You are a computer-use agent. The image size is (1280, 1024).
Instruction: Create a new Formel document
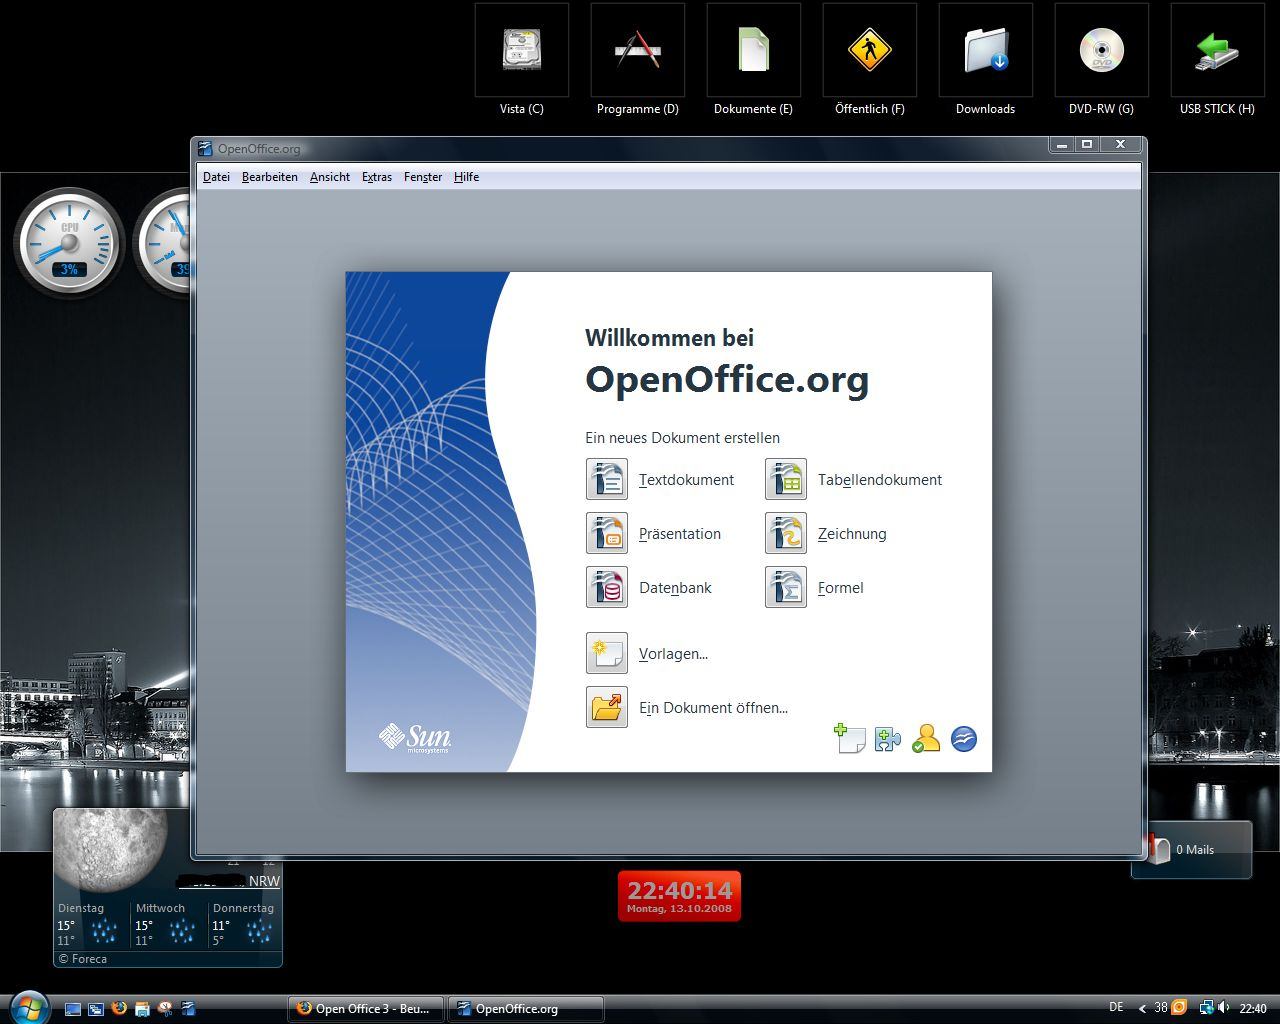click(x=786, y=587)
